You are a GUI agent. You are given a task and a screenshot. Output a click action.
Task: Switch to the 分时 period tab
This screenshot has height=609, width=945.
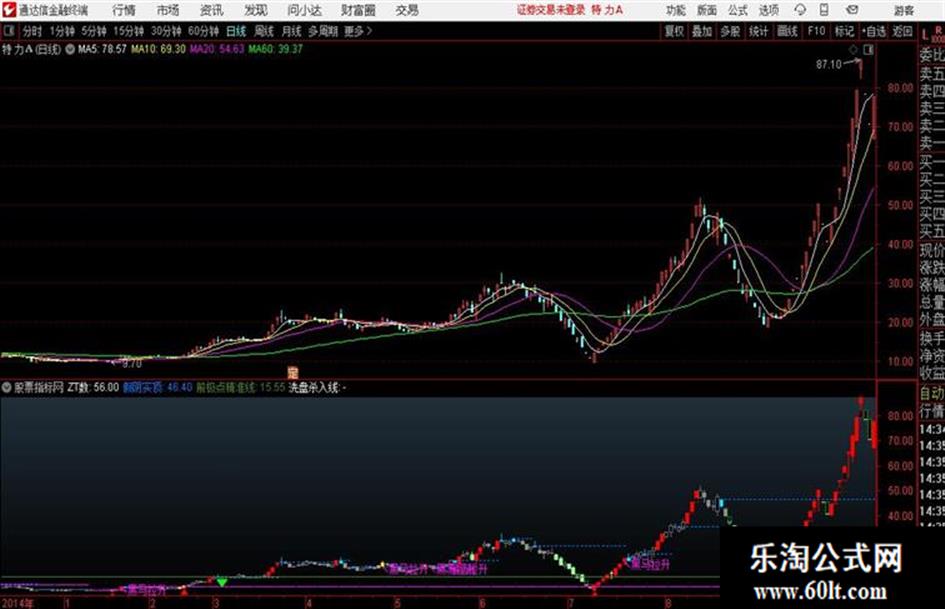tap(33, 31)
